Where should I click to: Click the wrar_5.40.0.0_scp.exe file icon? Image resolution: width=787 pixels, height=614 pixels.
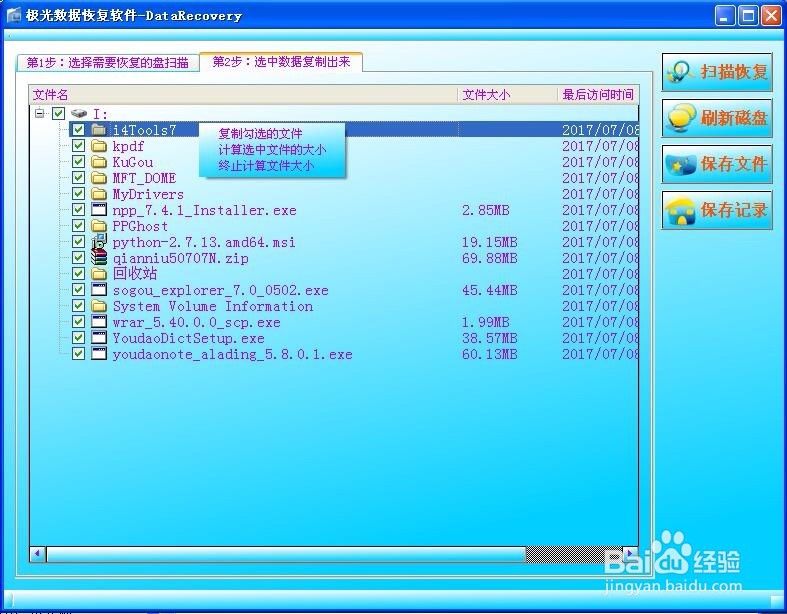99,322
